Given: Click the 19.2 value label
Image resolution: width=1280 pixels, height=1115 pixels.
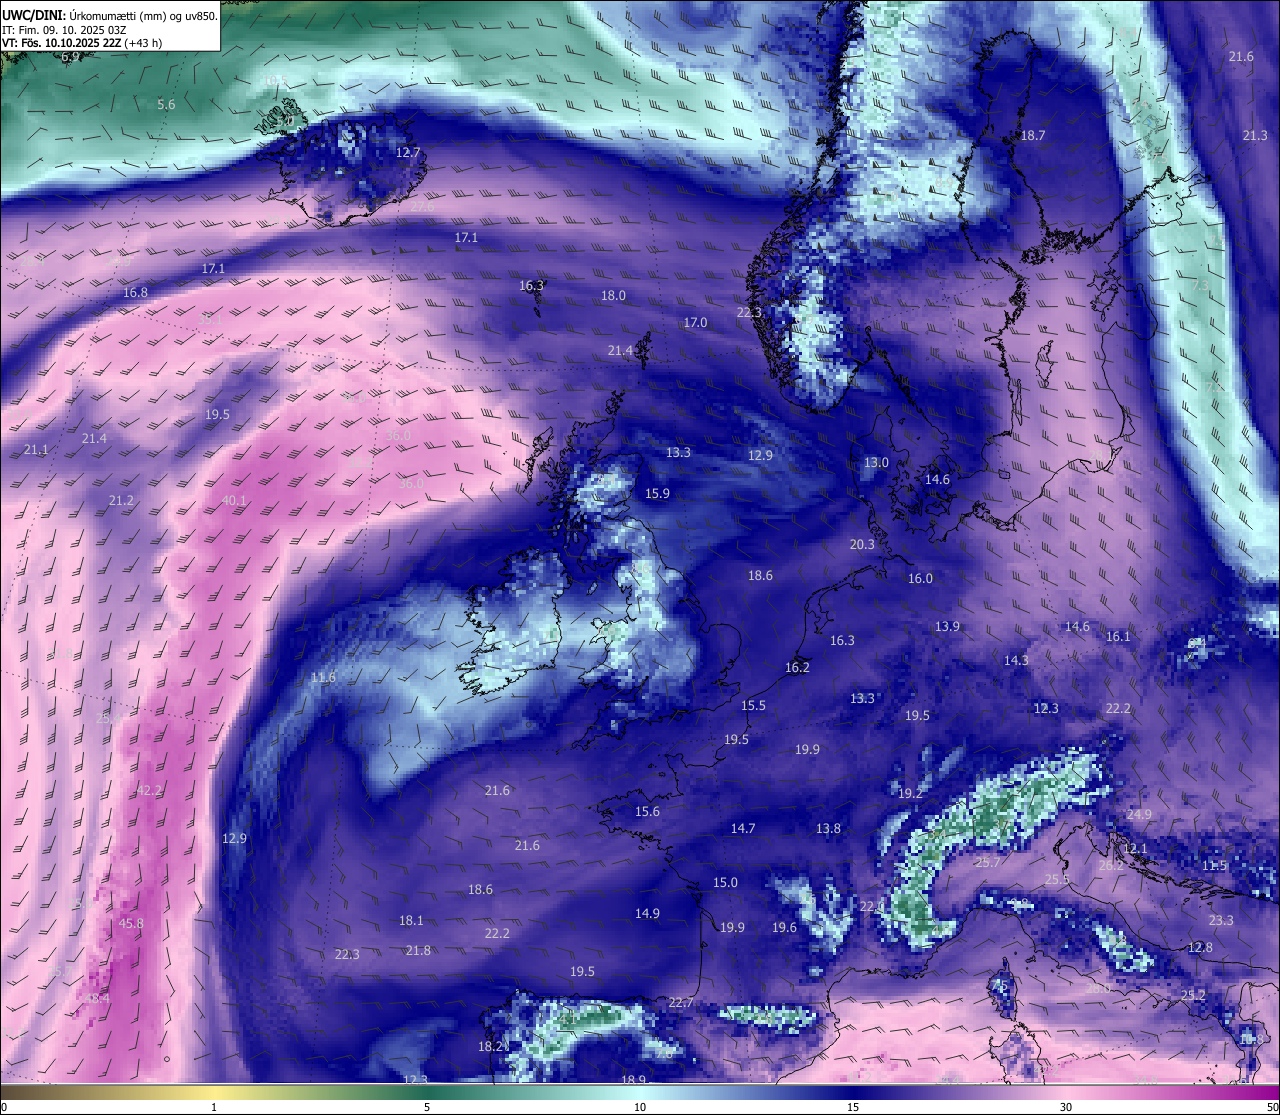Looking at the screenshot, I should [x=910, y=793].
